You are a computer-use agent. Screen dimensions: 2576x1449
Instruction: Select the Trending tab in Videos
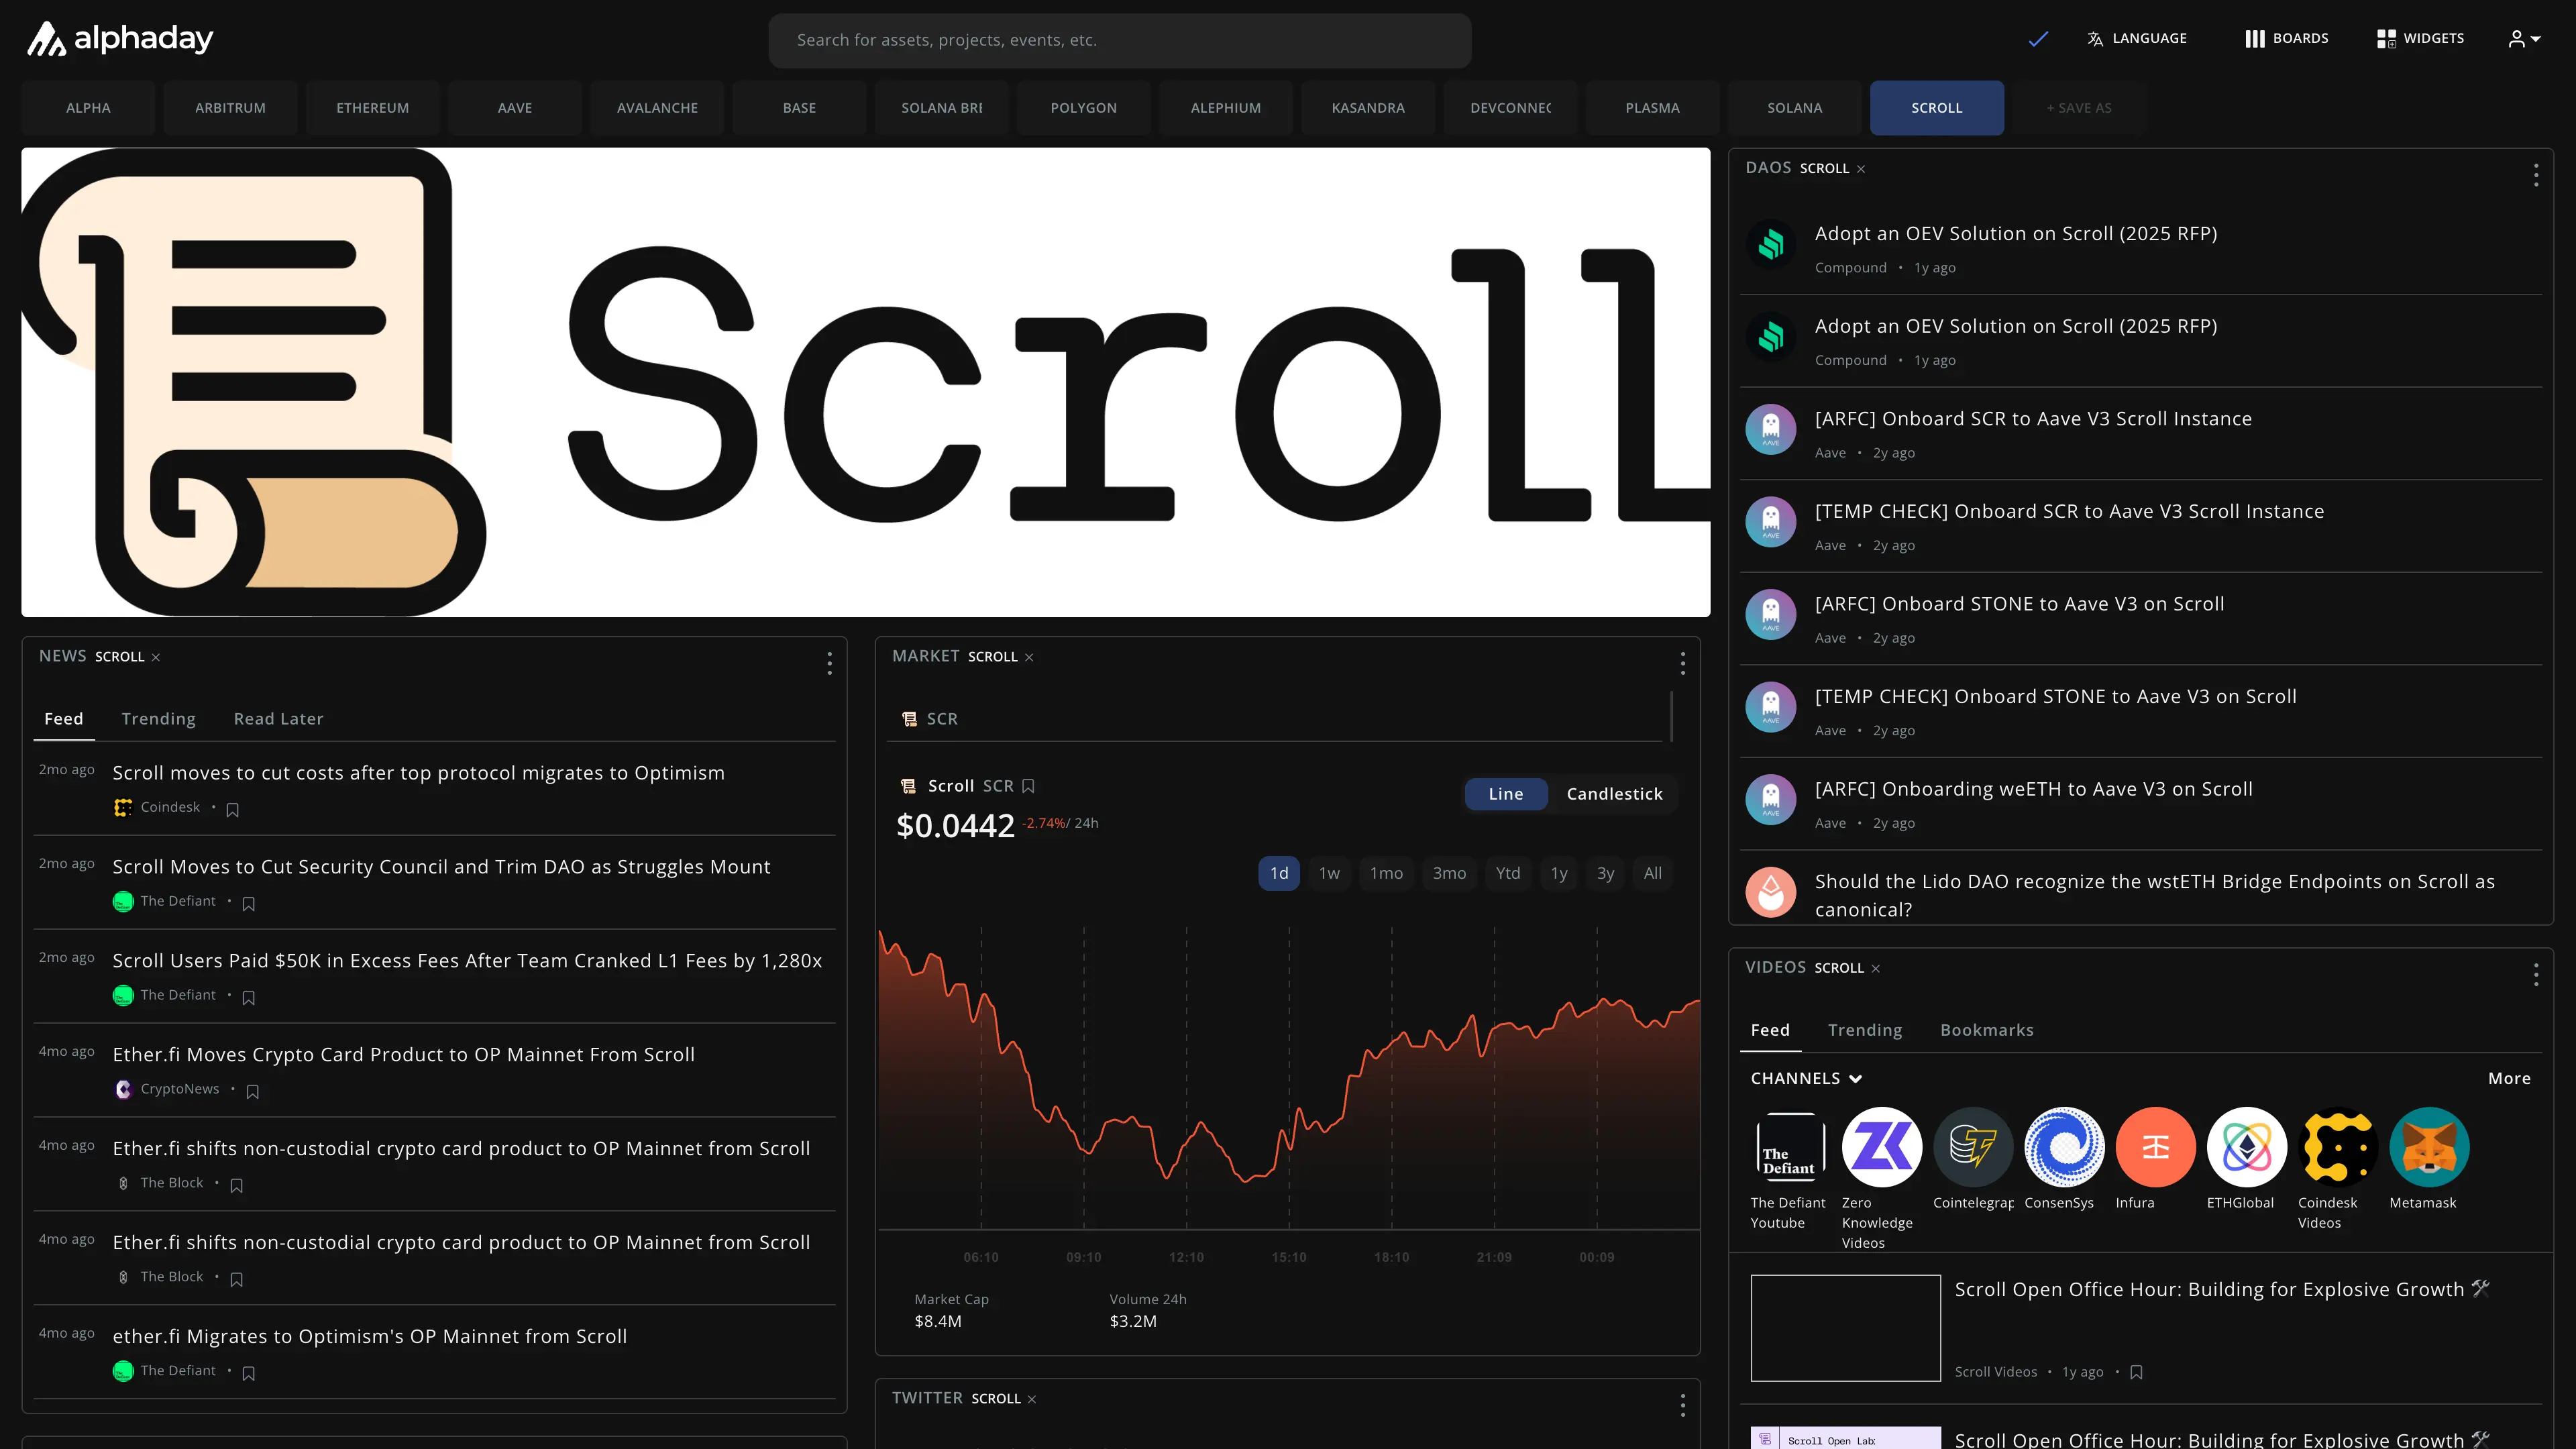[x=1865, y=1030]
